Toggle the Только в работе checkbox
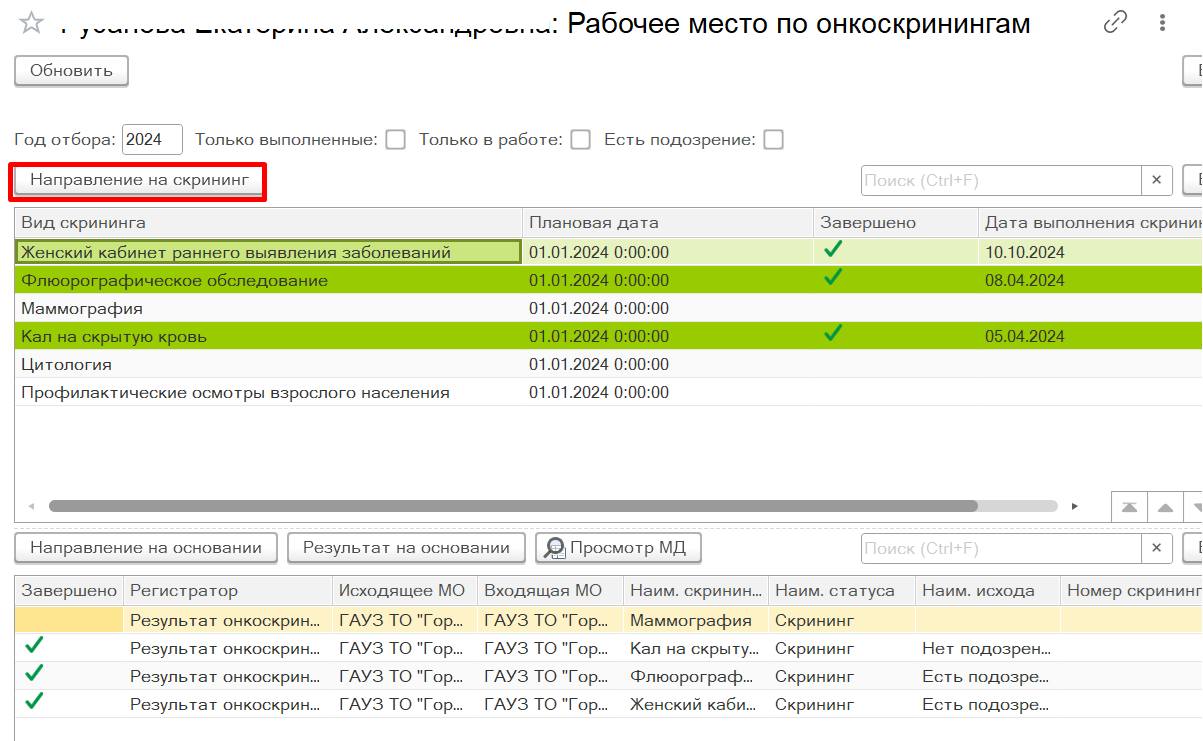Viewport: 1203px width, 741px height. pos(580,140)
